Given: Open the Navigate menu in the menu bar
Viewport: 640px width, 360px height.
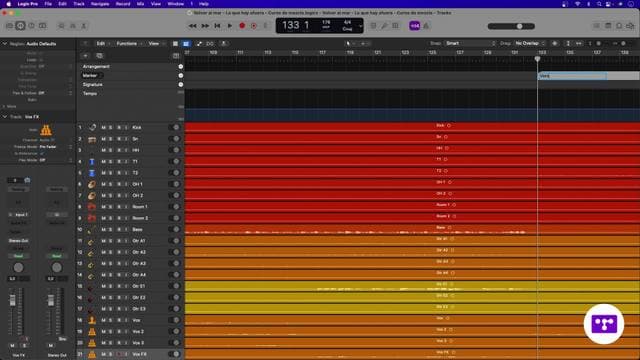Looking at the screenshot, I should (100, 4).
